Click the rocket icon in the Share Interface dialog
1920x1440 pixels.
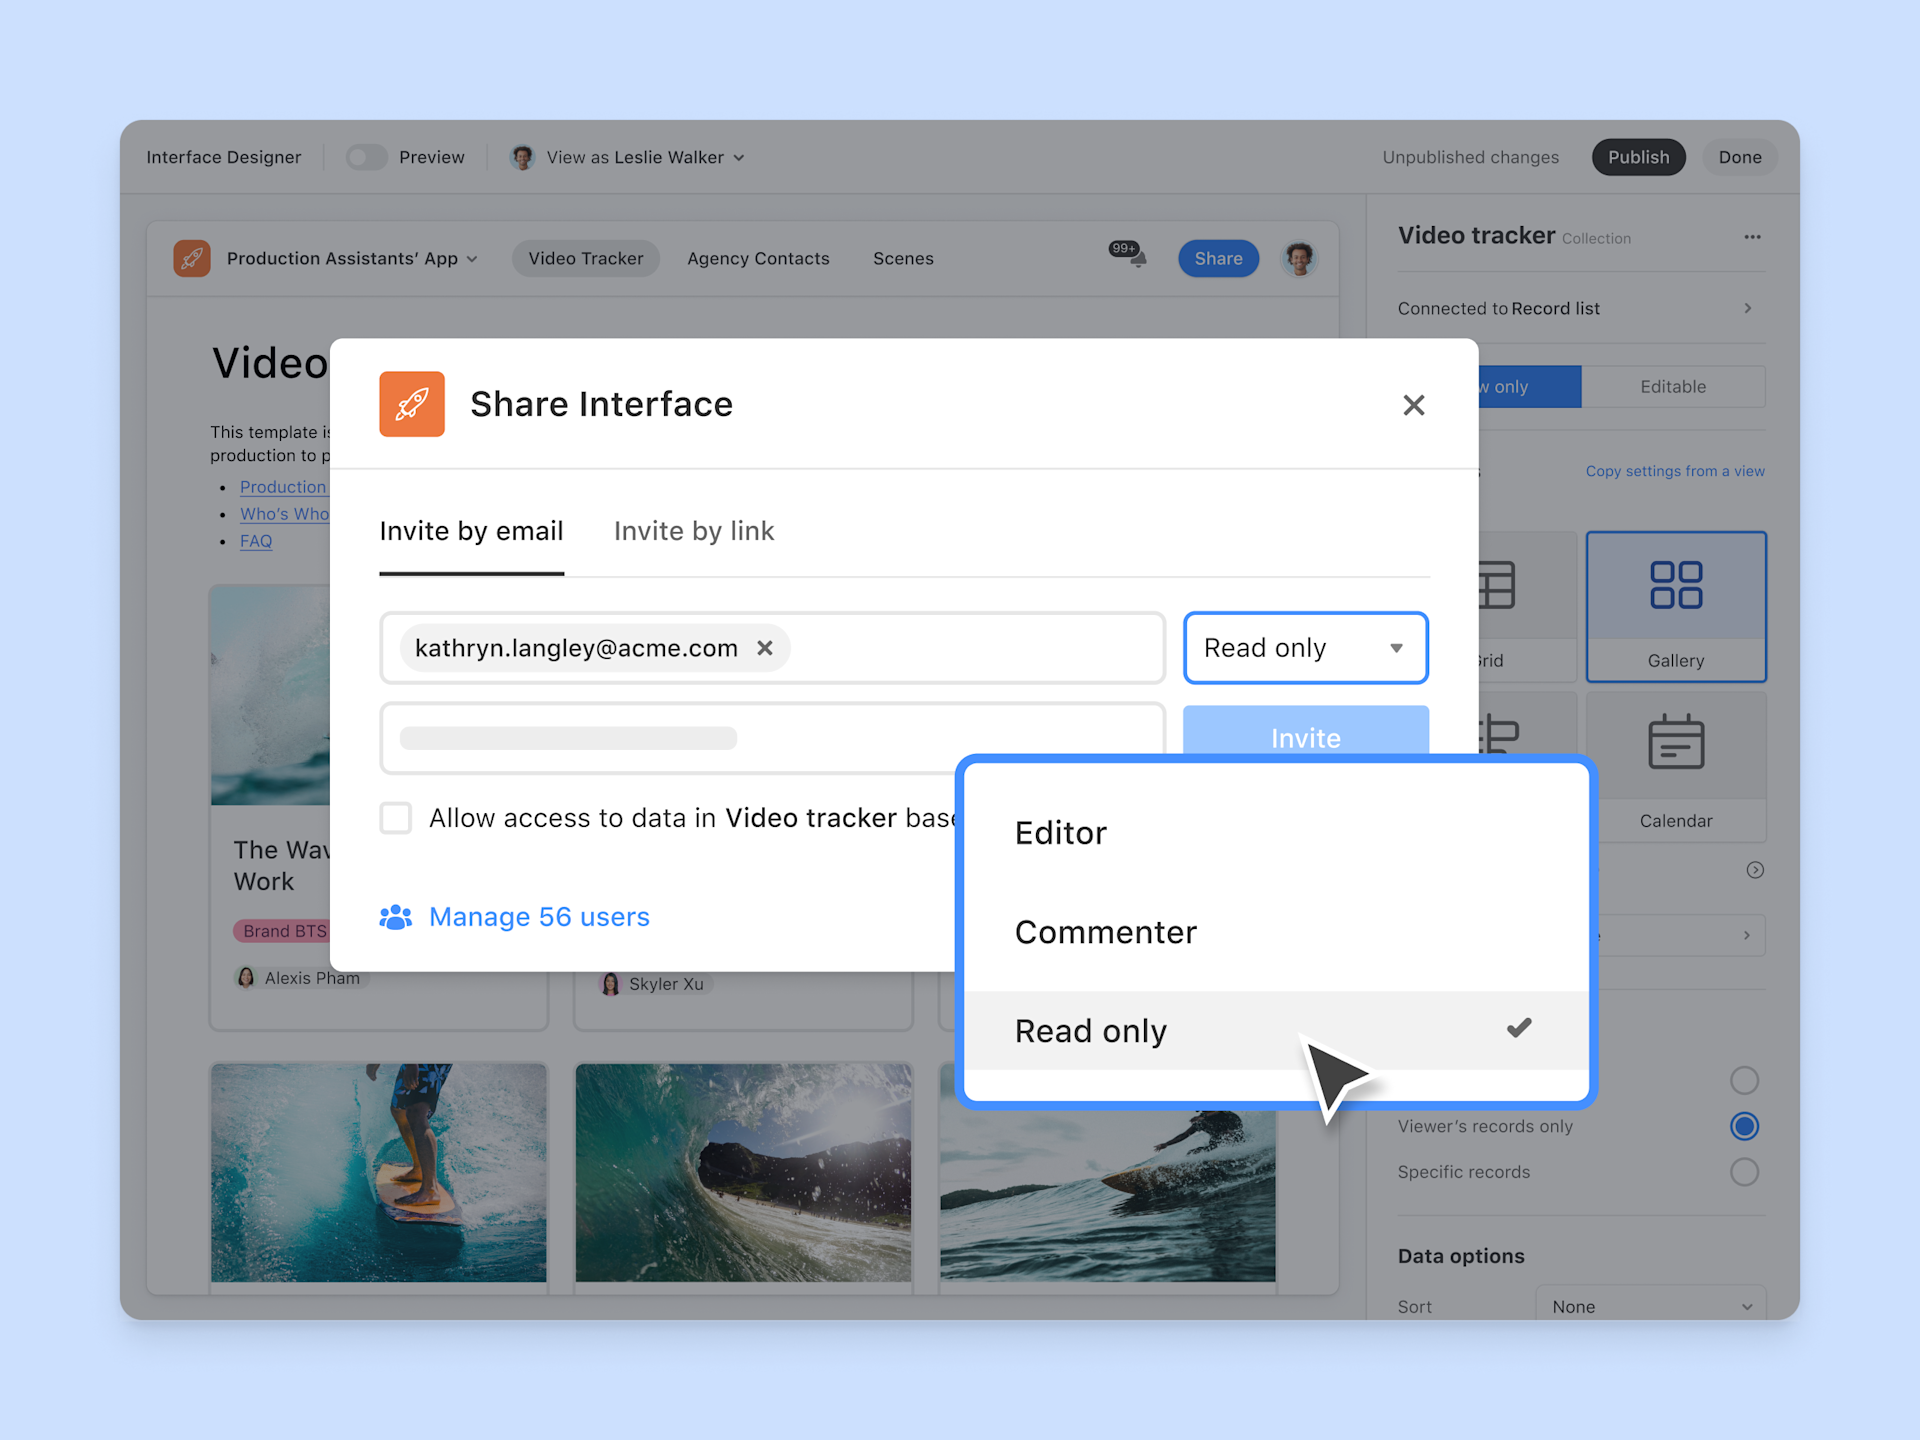(x=411, y=404)
